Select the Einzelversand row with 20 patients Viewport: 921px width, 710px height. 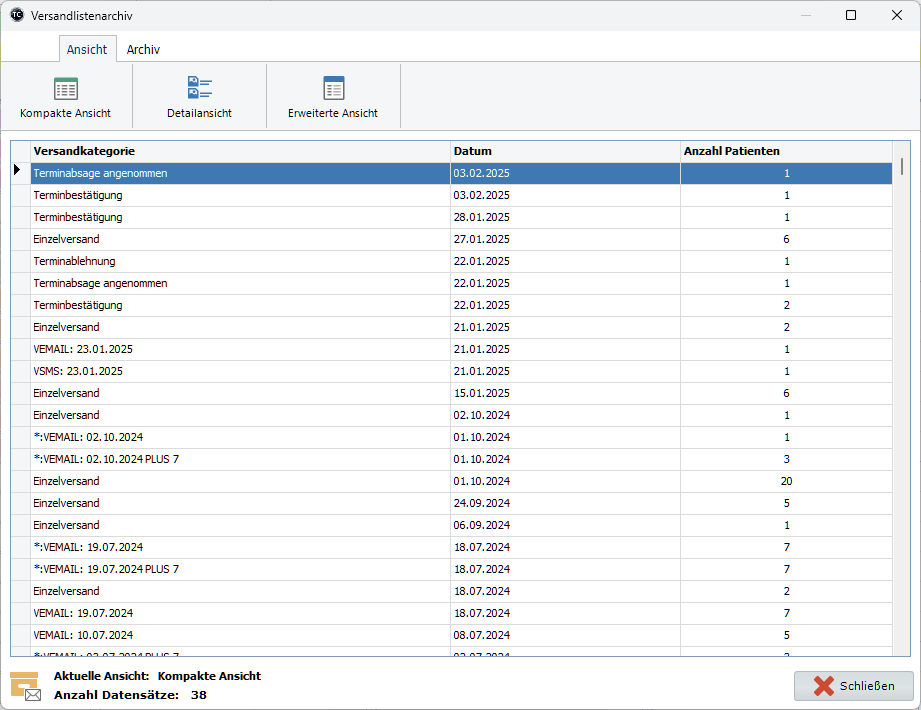tap(200, 481)
